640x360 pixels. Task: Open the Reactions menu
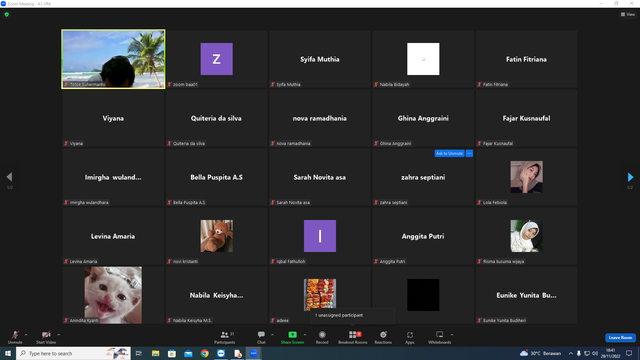tap(383, 337)
